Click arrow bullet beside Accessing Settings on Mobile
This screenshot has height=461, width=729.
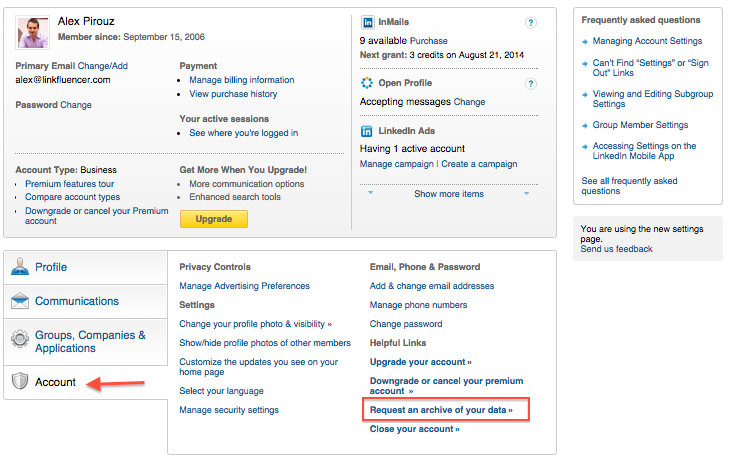585,146
